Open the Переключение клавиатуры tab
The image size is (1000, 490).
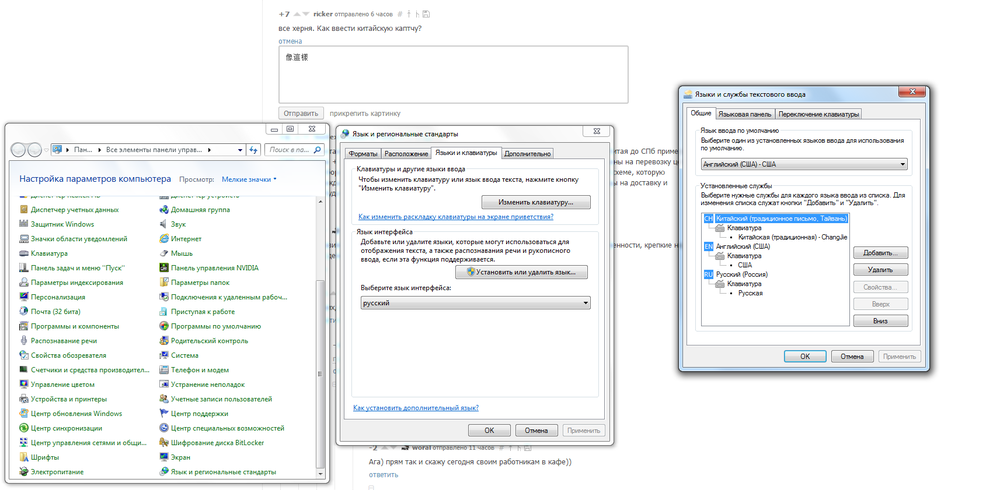point(818,114)
